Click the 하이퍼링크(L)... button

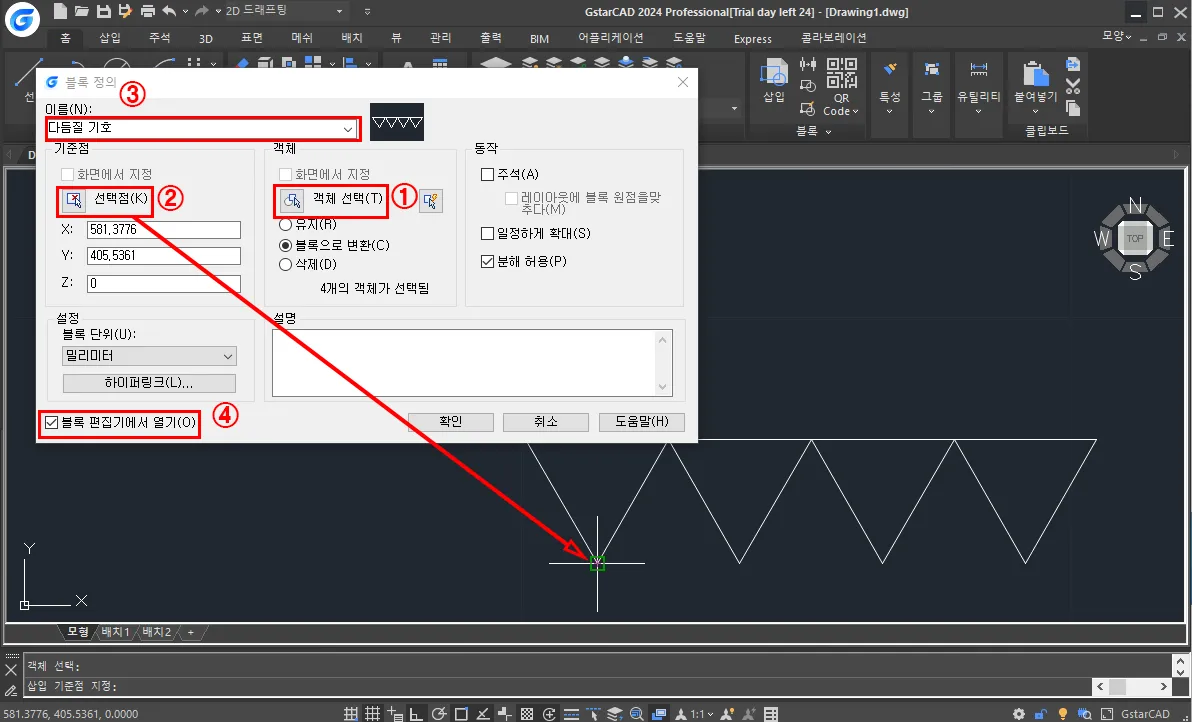pos(149,382)
